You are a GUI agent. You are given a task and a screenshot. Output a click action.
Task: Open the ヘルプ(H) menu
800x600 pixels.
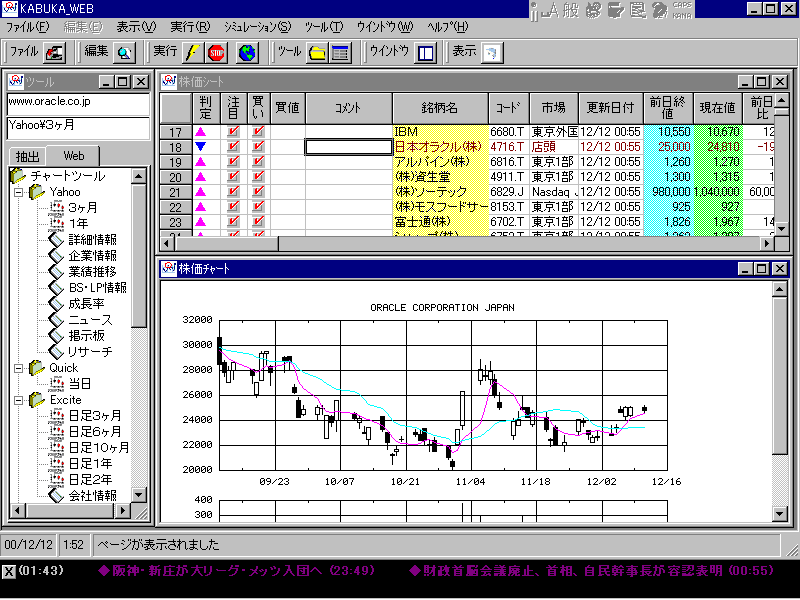coord(447,27)
